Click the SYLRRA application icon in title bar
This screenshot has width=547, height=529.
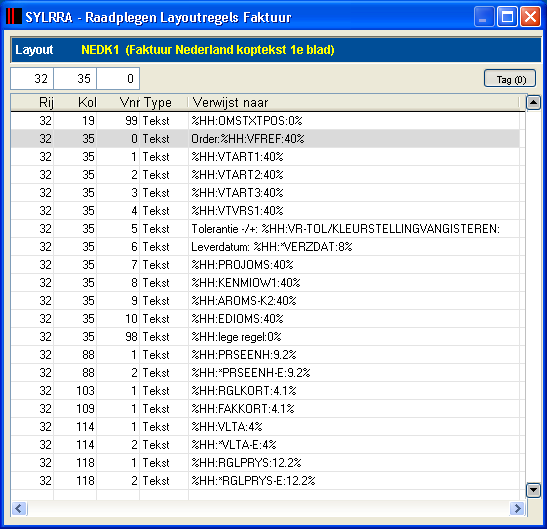[14, 16]
